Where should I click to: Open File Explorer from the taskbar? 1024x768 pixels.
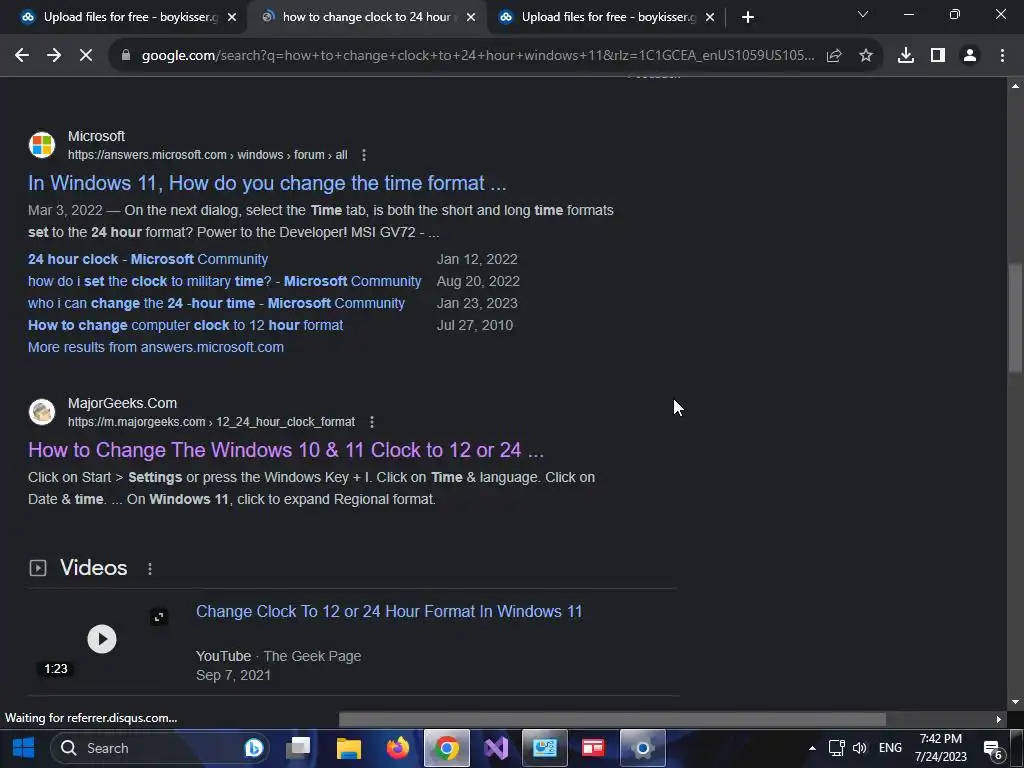coord(349,748)
